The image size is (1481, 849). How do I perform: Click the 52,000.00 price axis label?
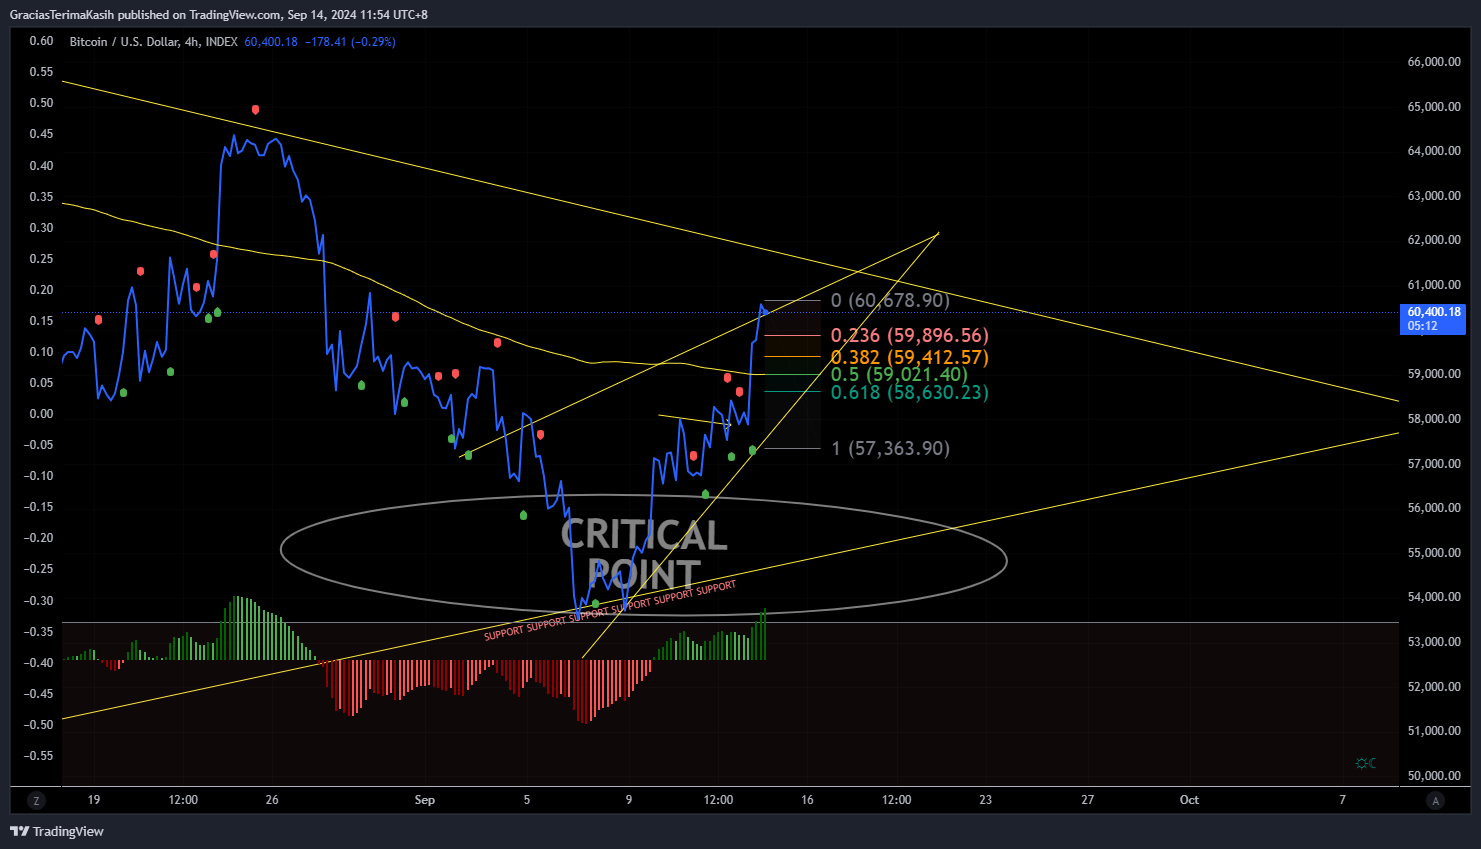1434,687
